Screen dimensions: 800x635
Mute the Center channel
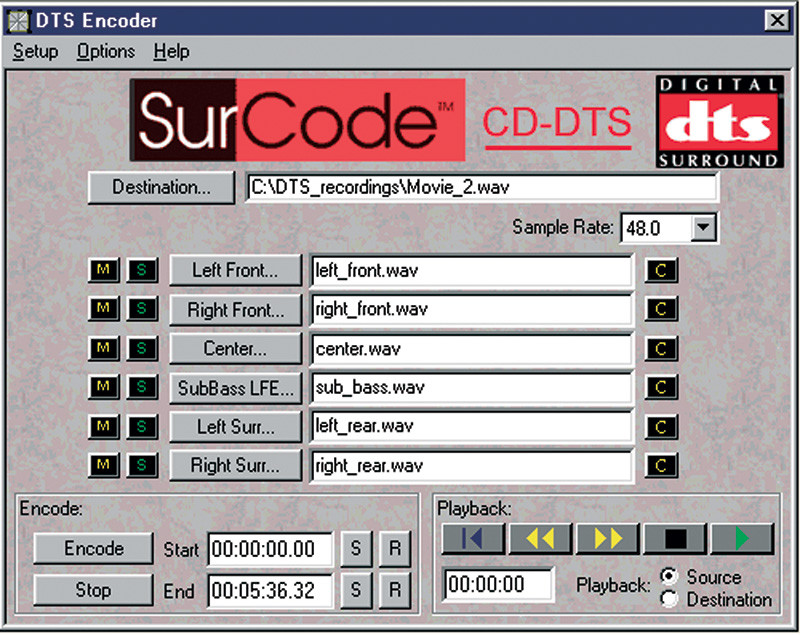(x=104, y=348)
